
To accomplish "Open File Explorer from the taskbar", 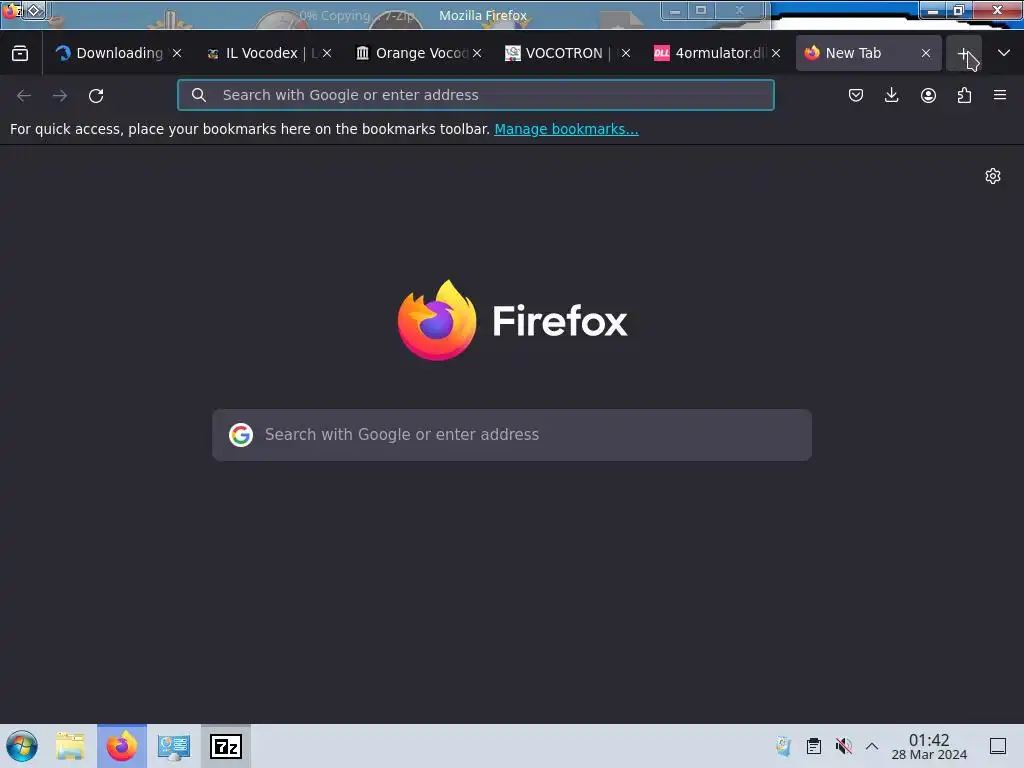I will tap(70, 746).
